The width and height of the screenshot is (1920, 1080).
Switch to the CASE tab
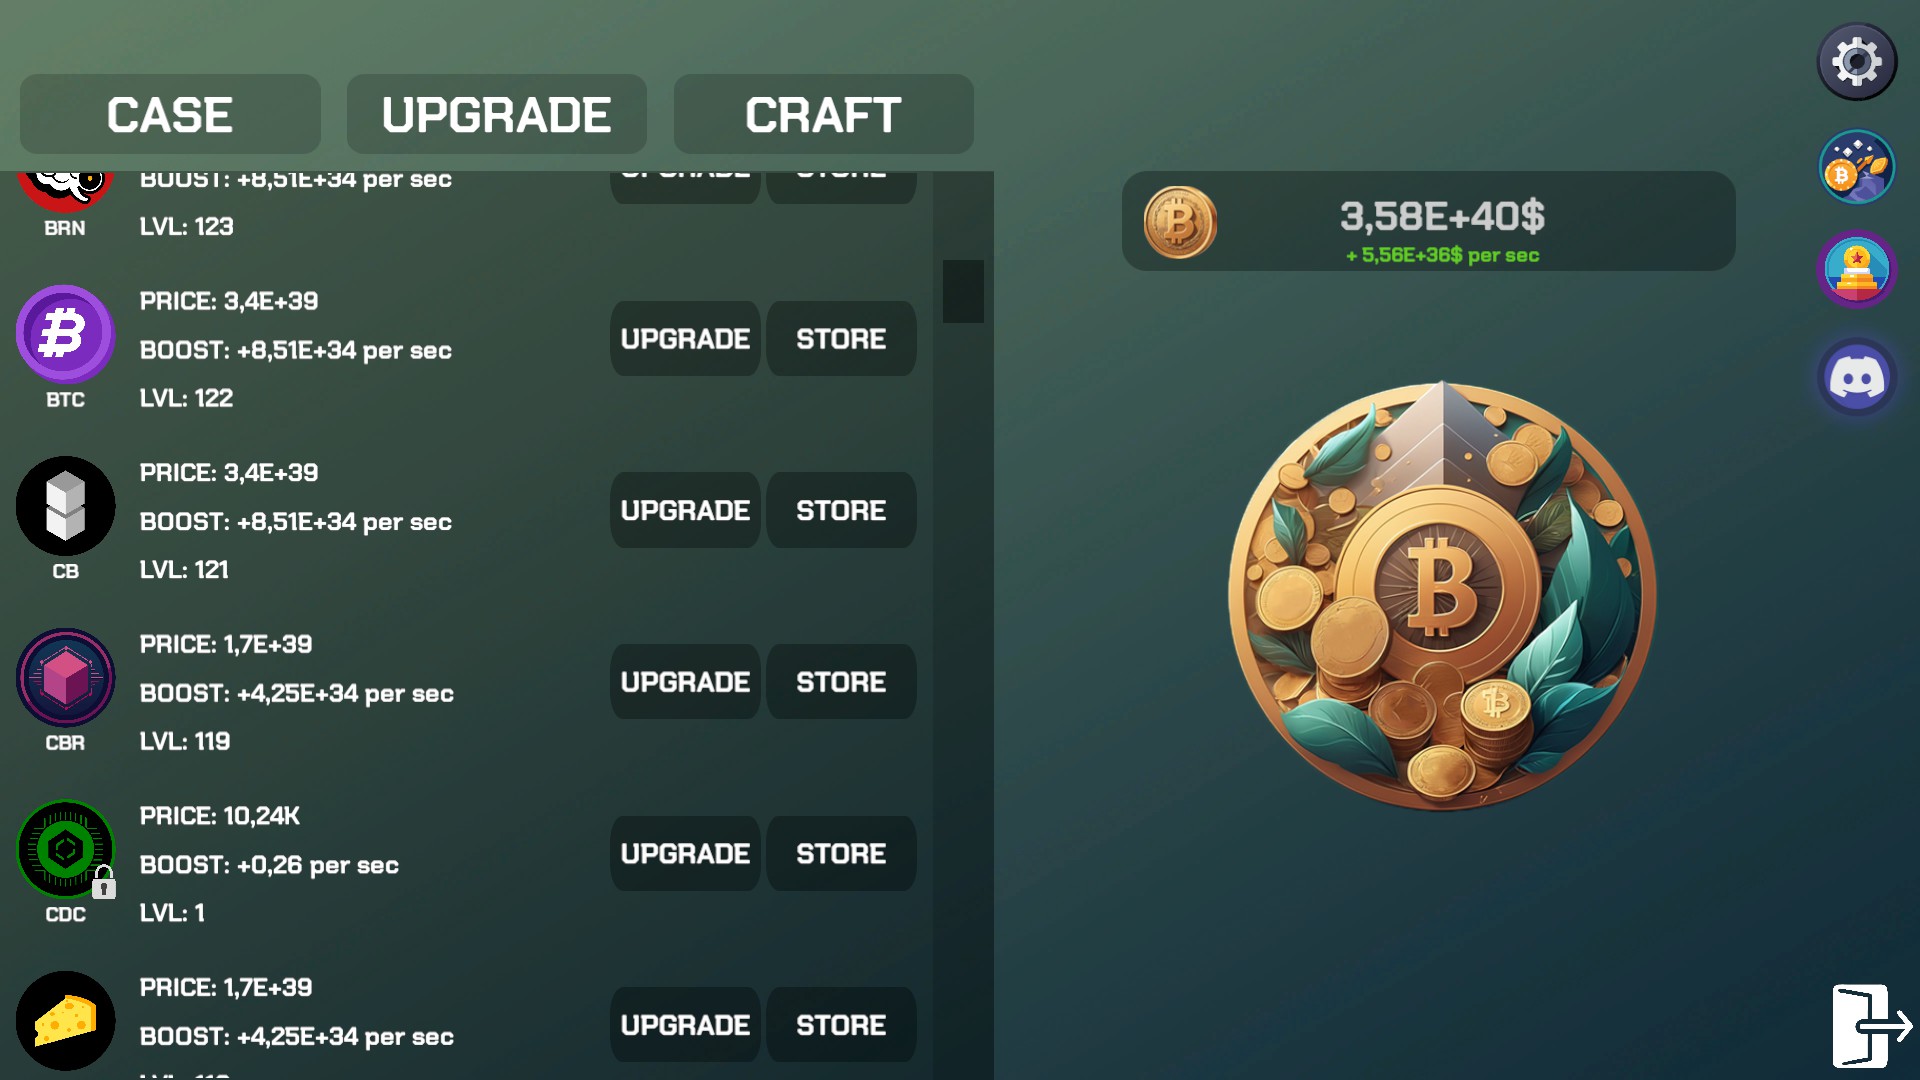[170, 114]
